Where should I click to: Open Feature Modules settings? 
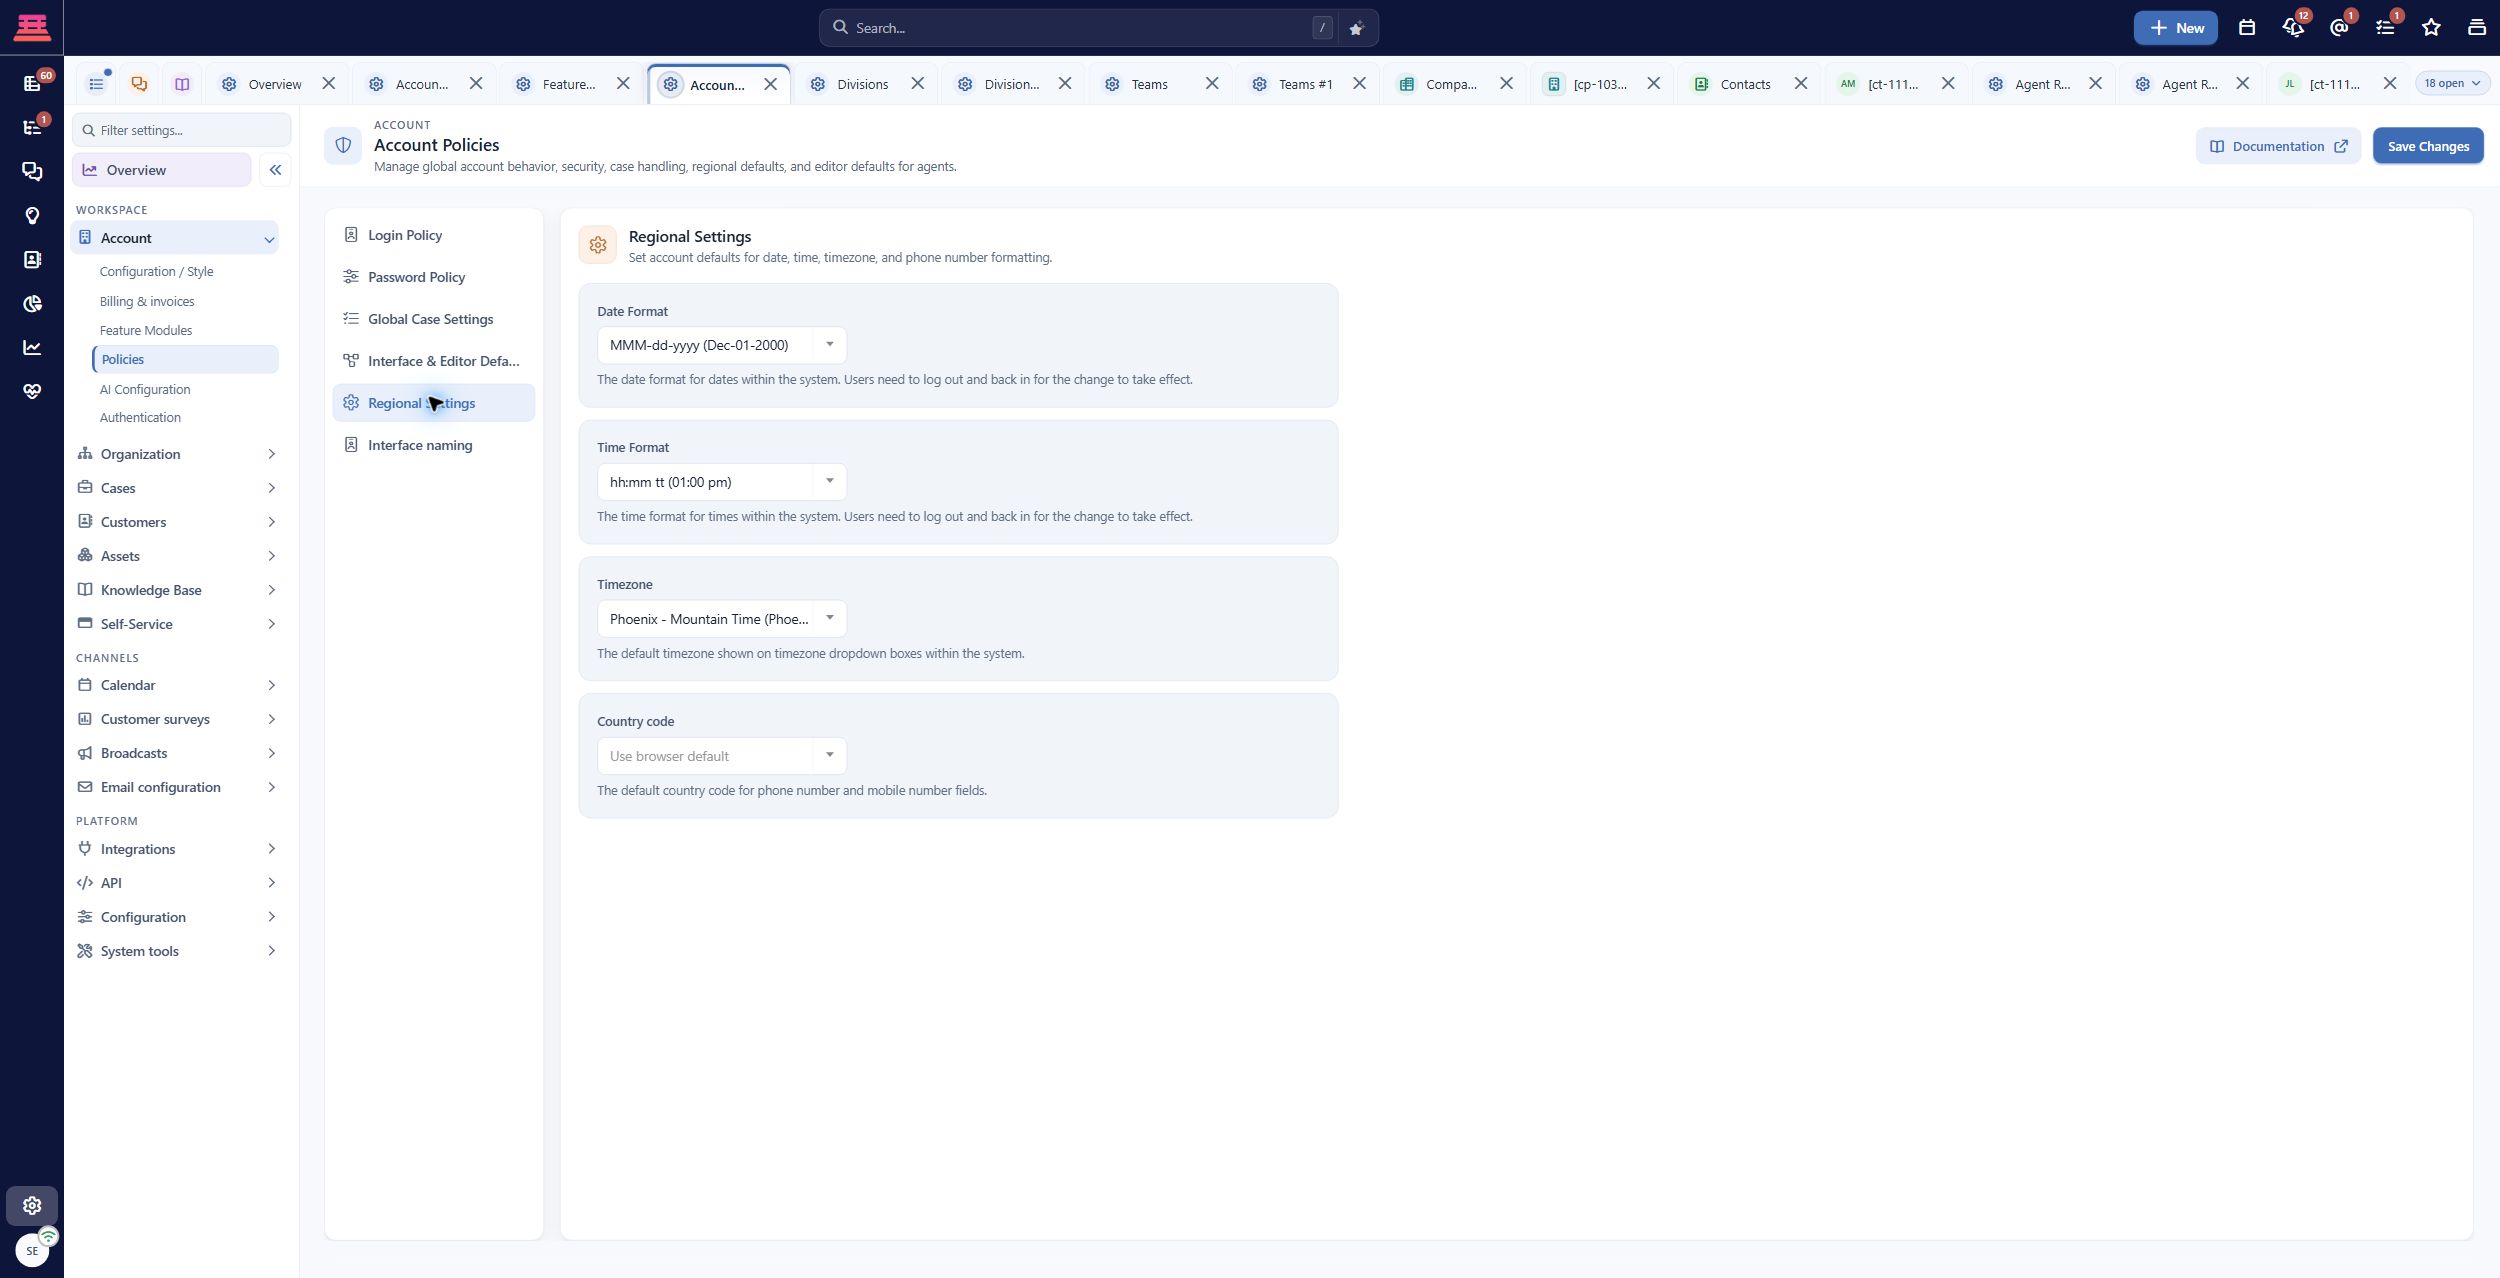pyautogui.click(x=146, y=330)
